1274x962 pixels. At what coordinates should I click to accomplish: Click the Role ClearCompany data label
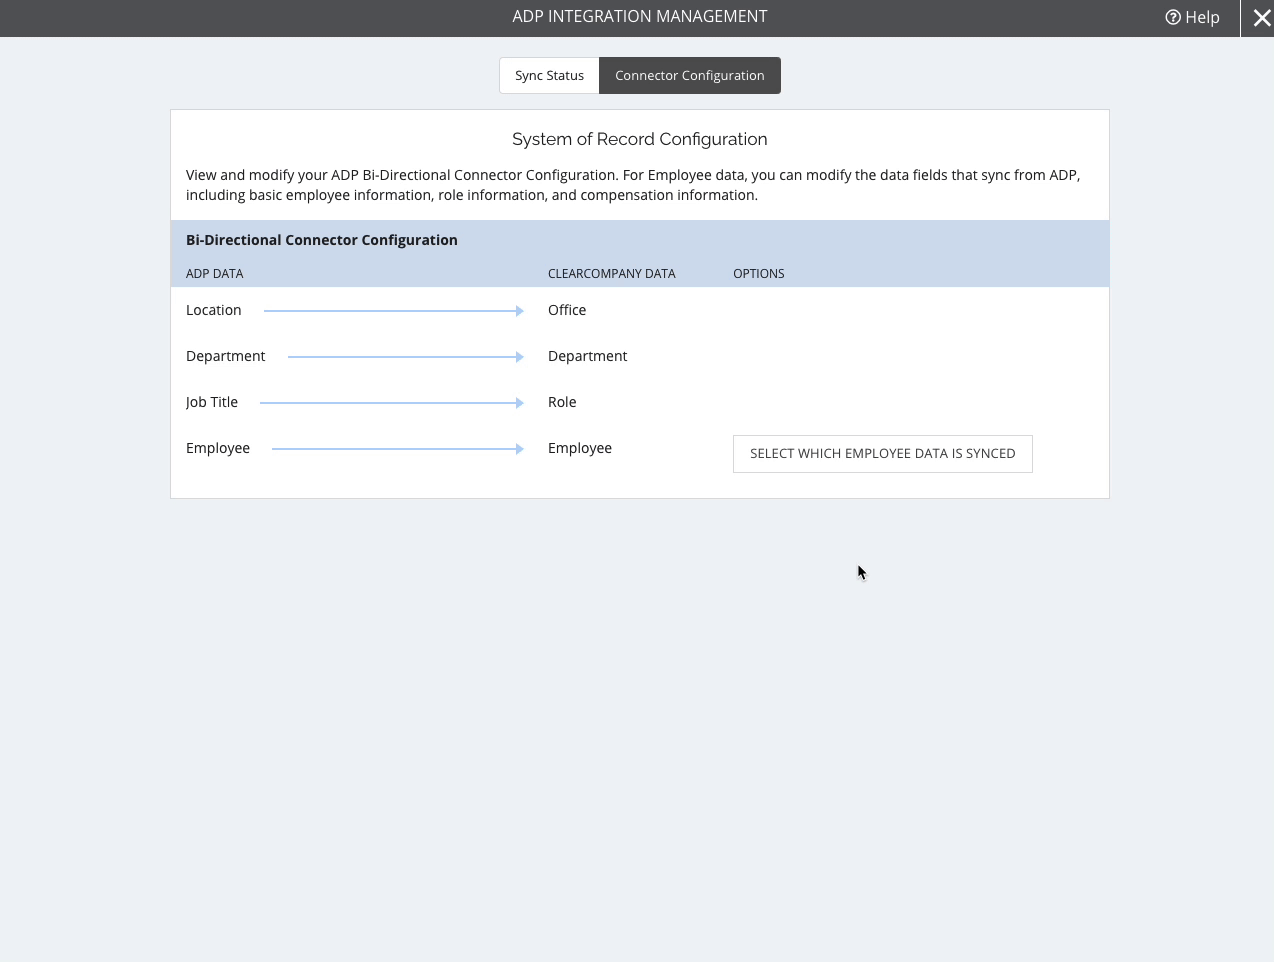click(x=562, y=402)
